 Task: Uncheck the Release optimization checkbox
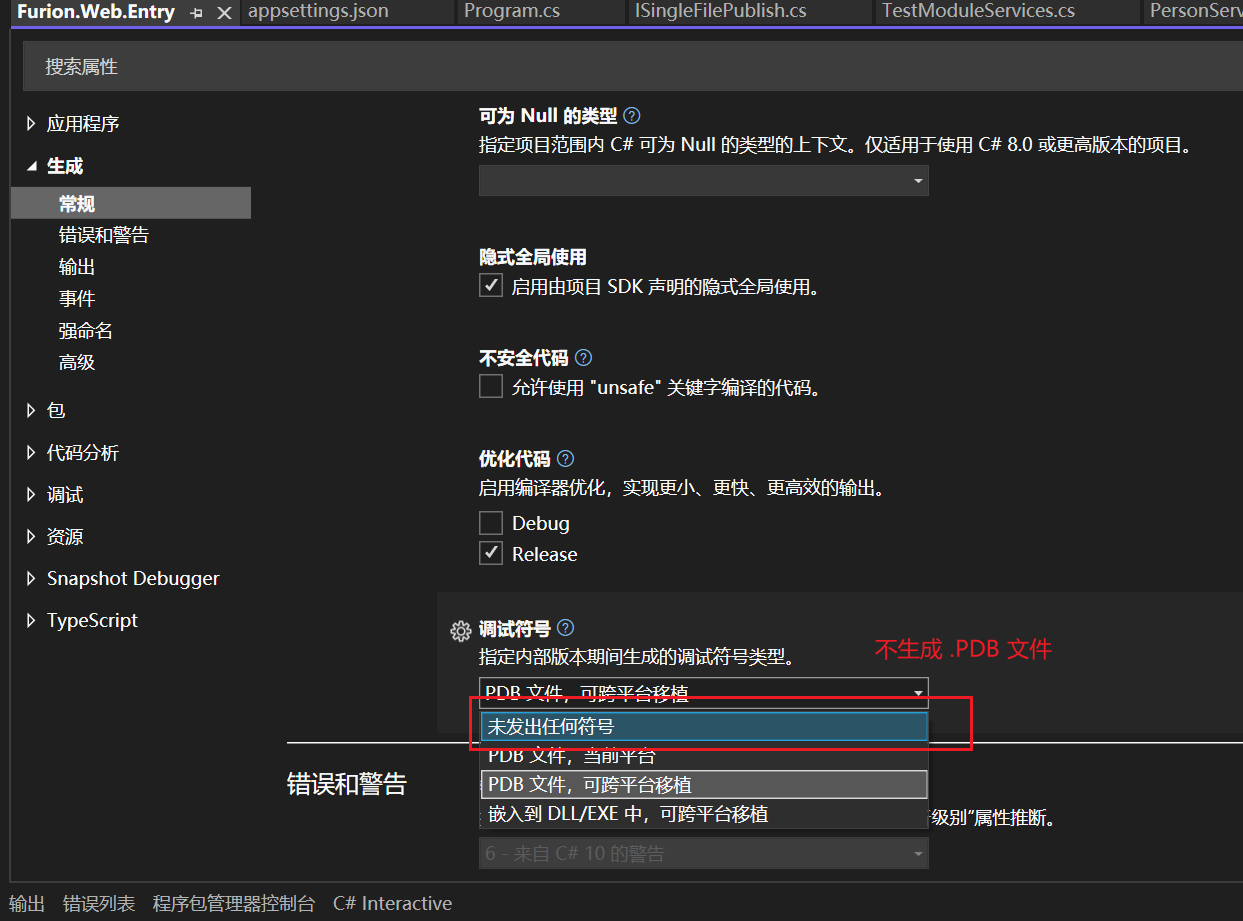491,553
